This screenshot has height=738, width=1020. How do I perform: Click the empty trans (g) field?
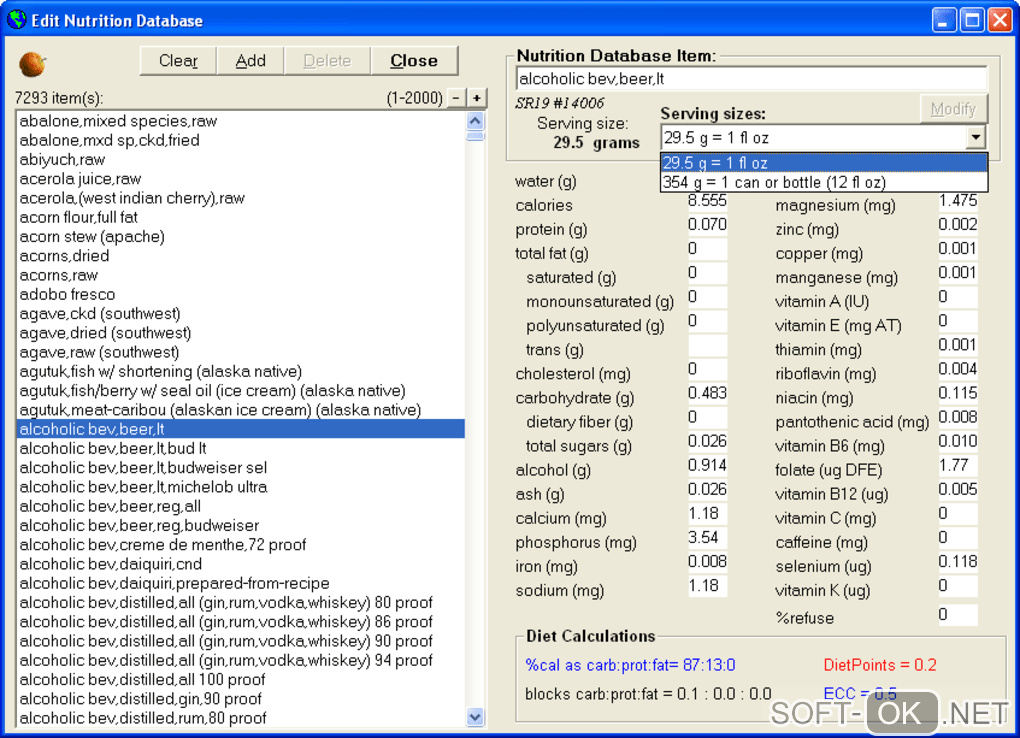[707, 346]
